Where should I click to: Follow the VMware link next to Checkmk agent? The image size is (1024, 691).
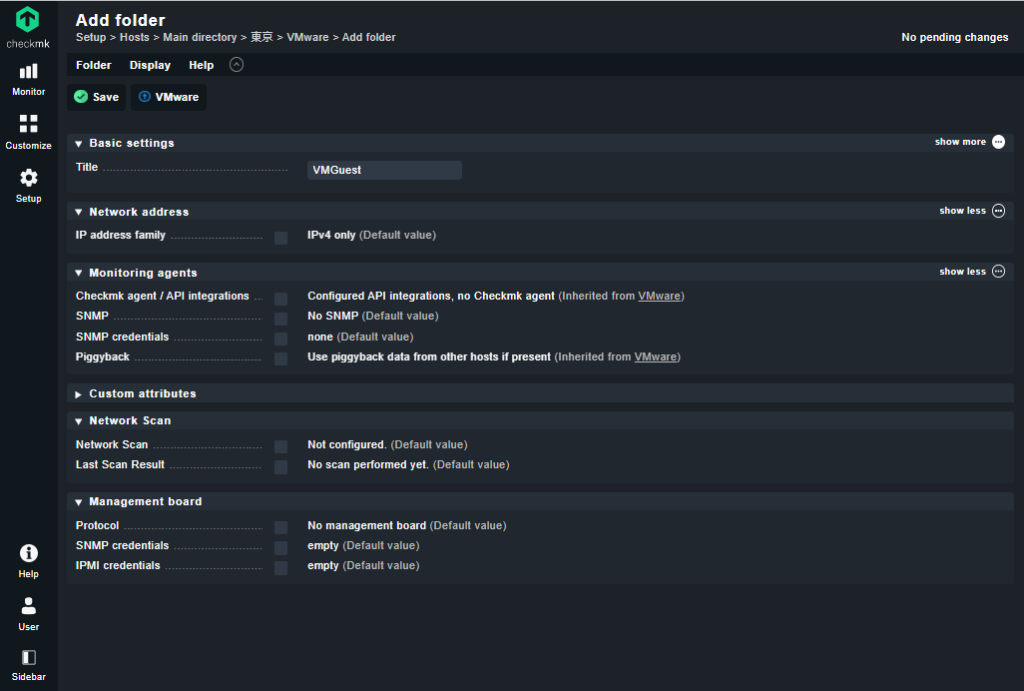point(659,296)
